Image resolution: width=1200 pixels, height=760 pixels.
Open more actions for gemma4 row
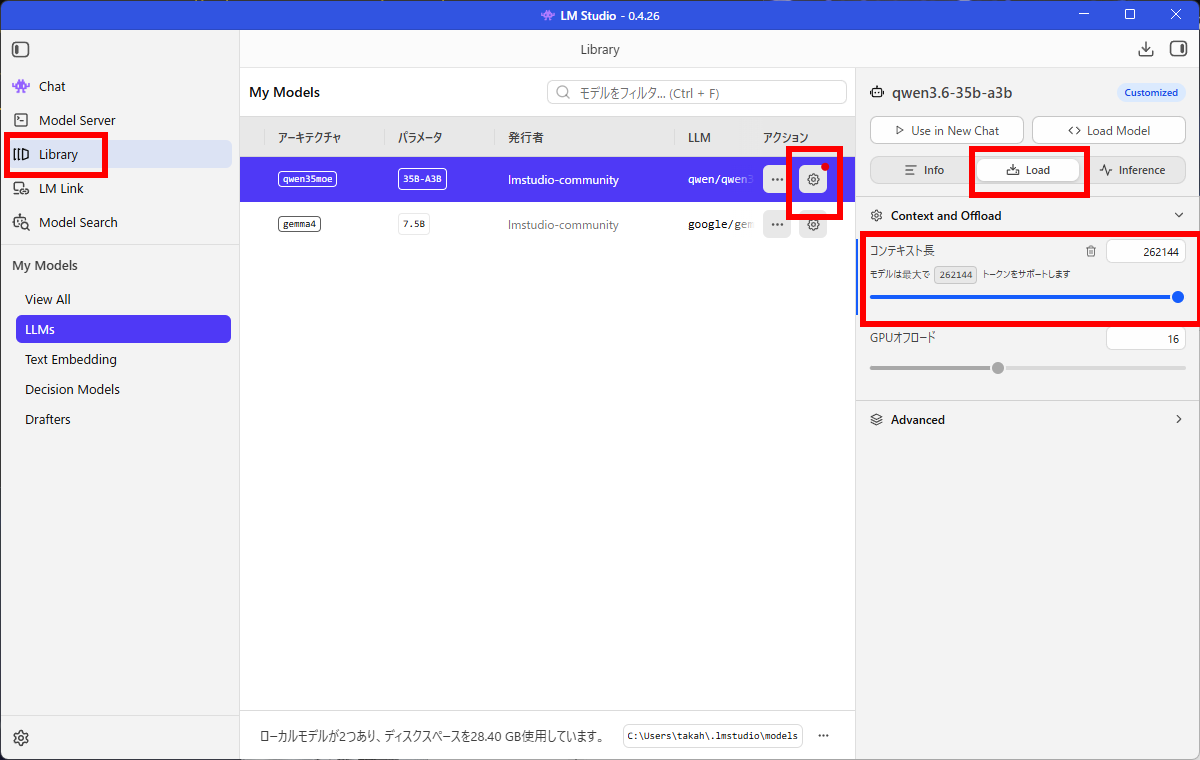coord(777,224)
